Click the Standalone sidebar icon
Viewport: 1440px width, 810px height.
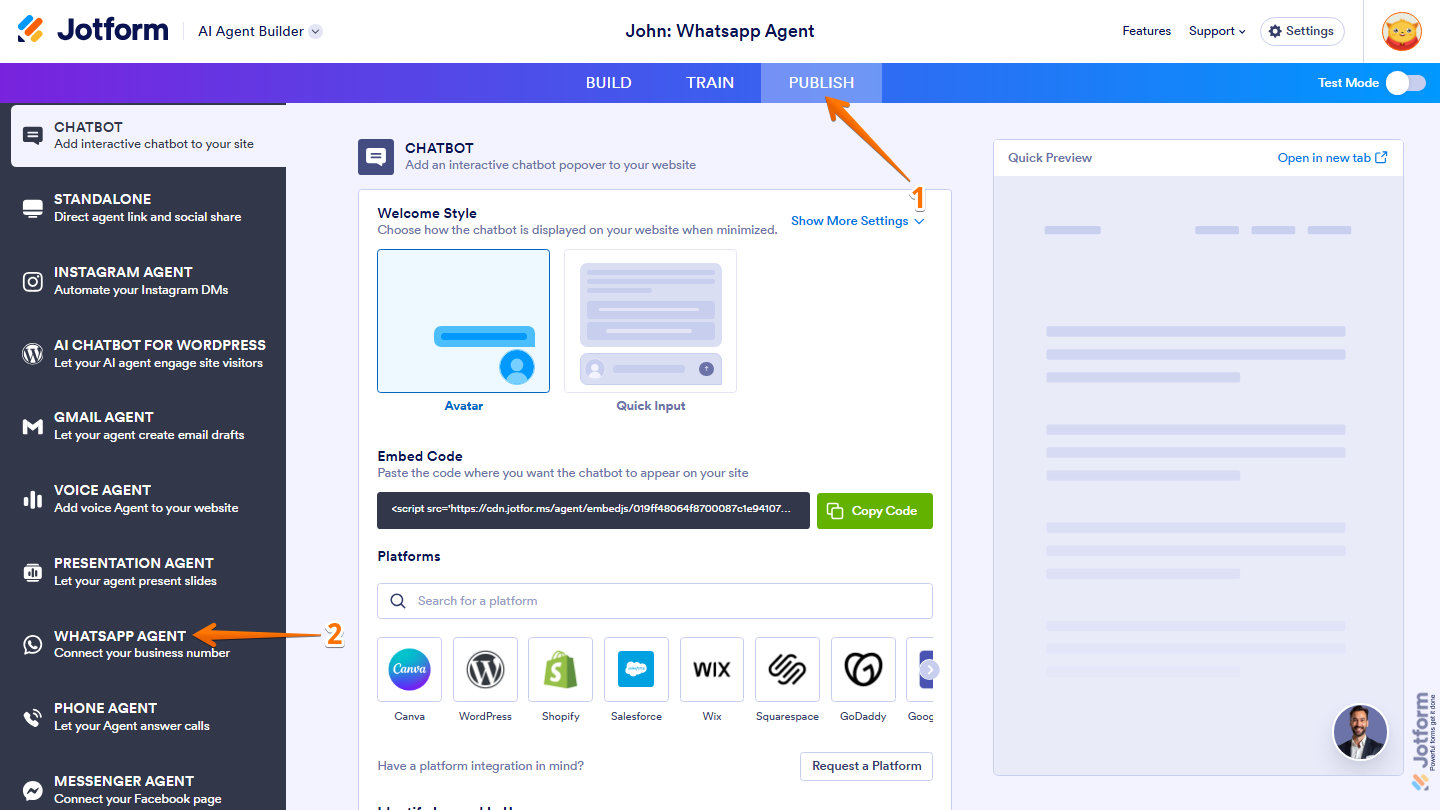pos(33,208)
